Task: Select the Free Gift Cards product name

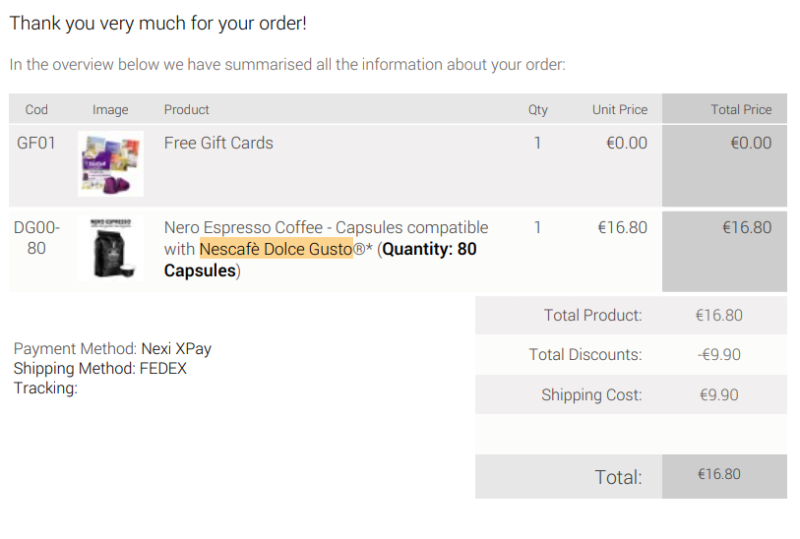Action: [218, 143]
